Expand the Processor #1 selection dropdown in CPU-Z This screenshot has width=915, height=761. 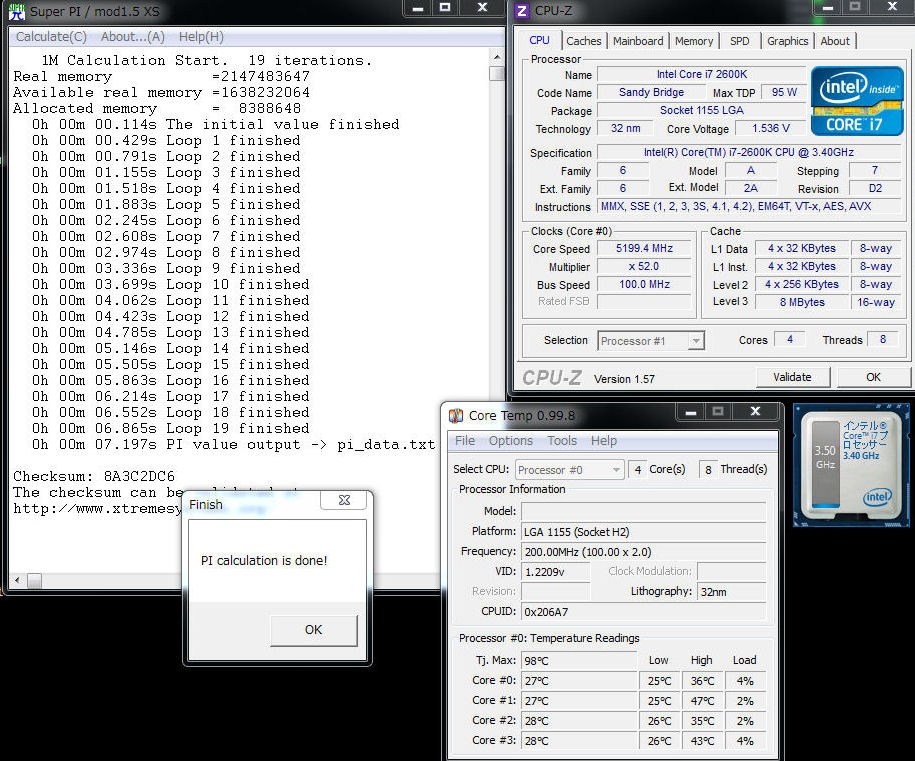click(696, 341)
